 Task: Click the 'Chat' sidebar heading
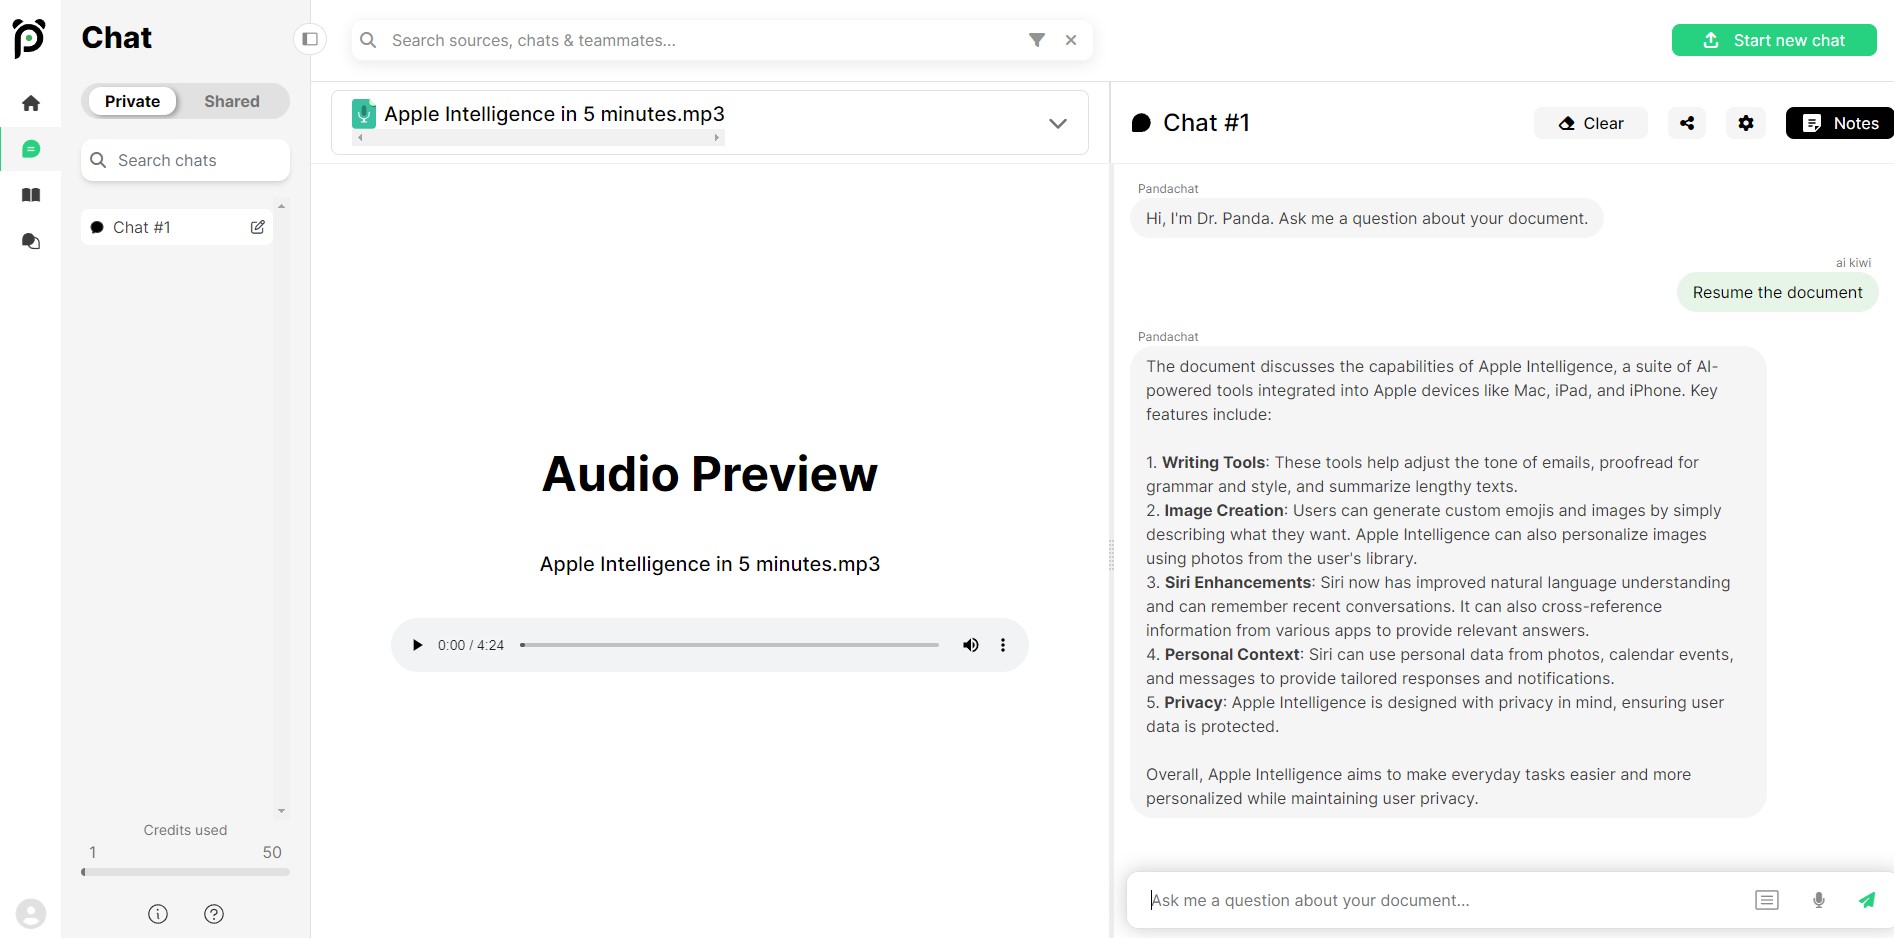click(117, 38)
